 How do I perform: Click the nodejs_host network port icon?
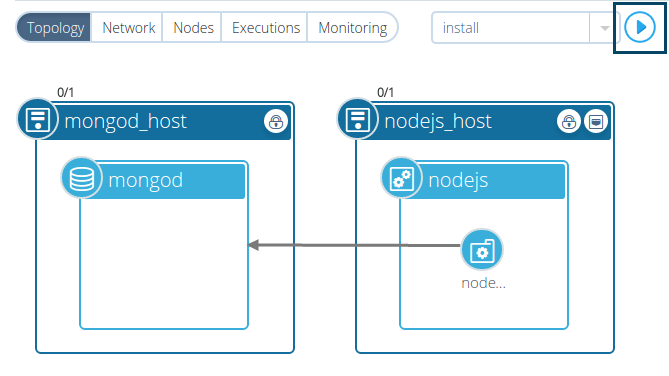pyautogui.click(x=596, y=122)
